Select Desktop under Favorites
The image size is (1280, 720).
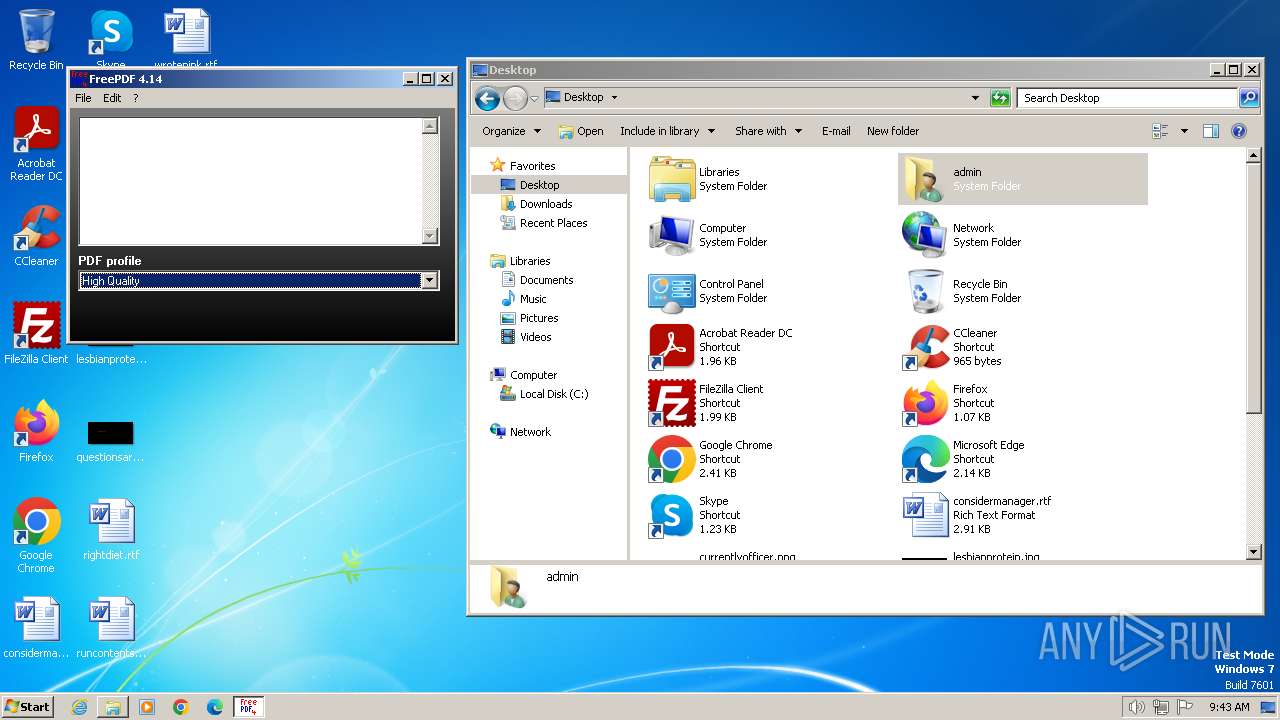[x=539, y=185]
